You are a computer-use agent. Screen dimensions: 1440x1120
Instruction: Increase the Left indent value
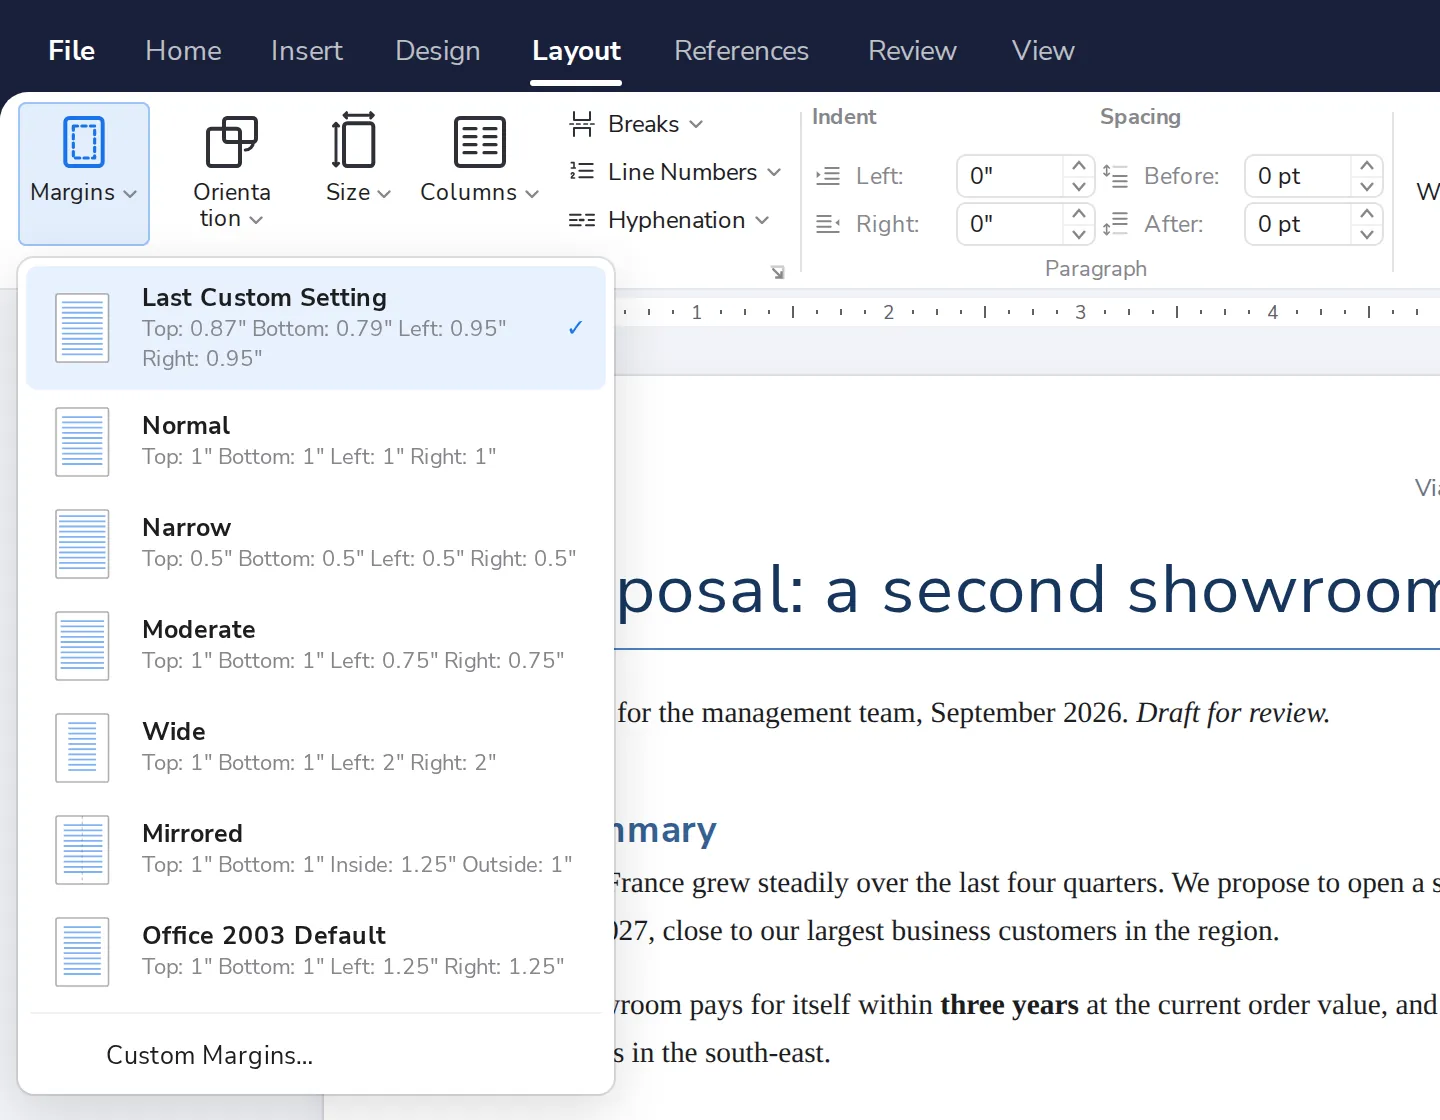point(1078,166)
